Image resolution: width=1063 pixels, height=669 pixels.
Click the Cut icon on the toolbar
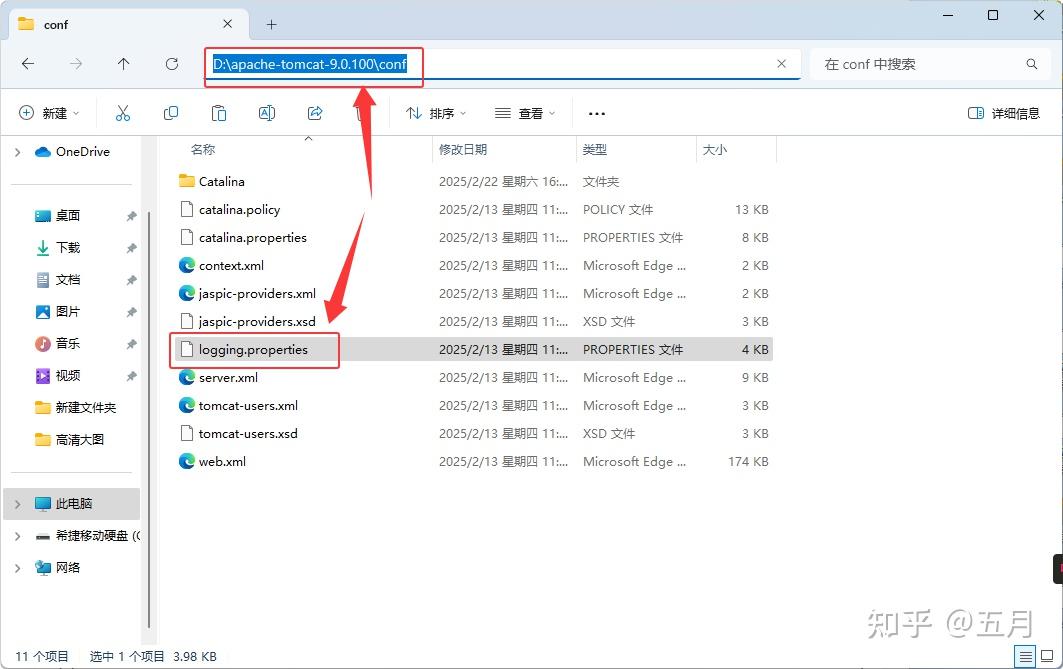point(123,113)
